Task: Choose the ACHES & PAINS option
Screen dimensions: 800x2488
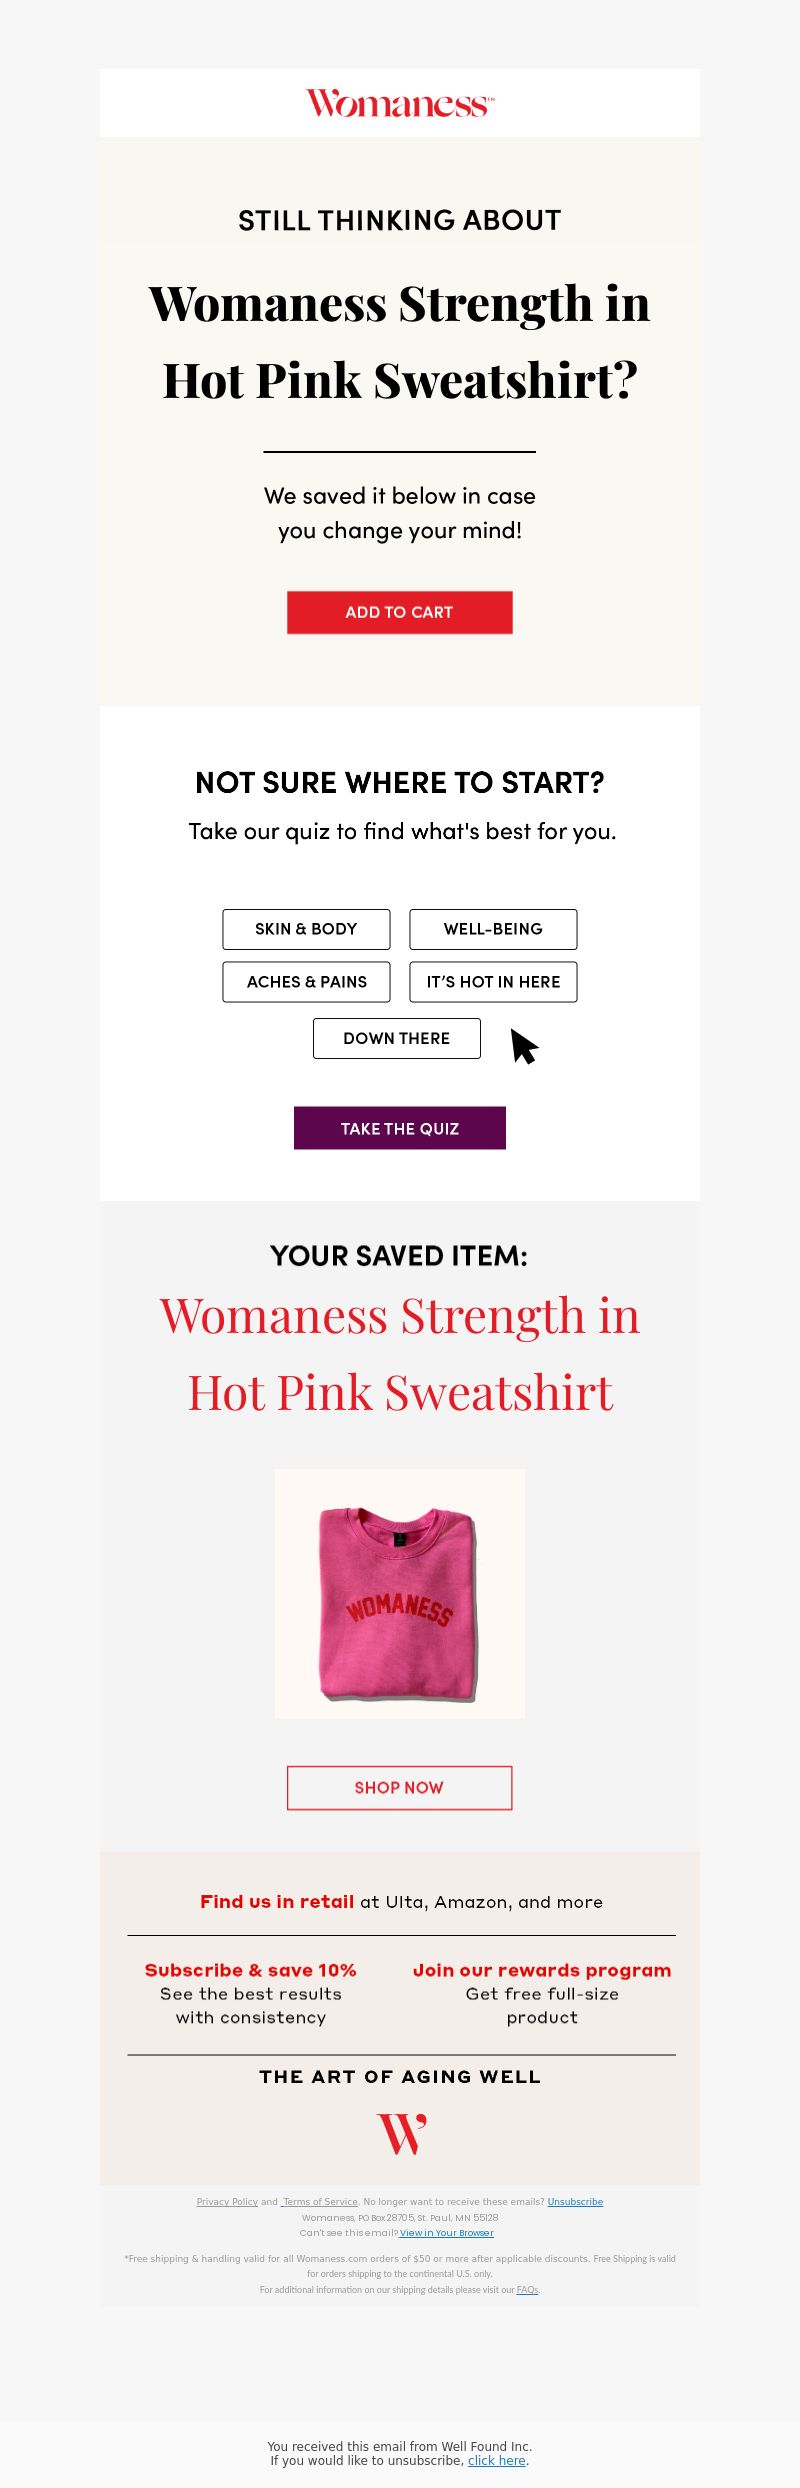Action: (306, 982)
